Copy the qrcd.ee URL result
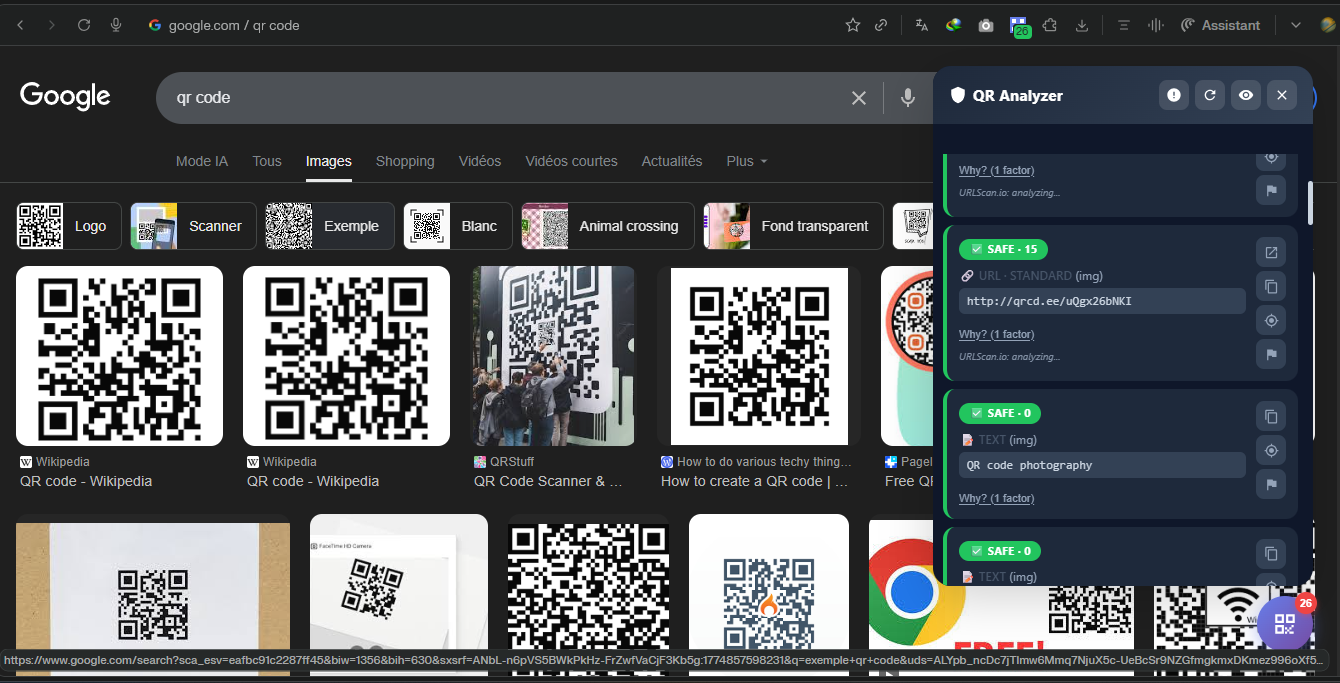1340x683 pixels. [1271, 287]
